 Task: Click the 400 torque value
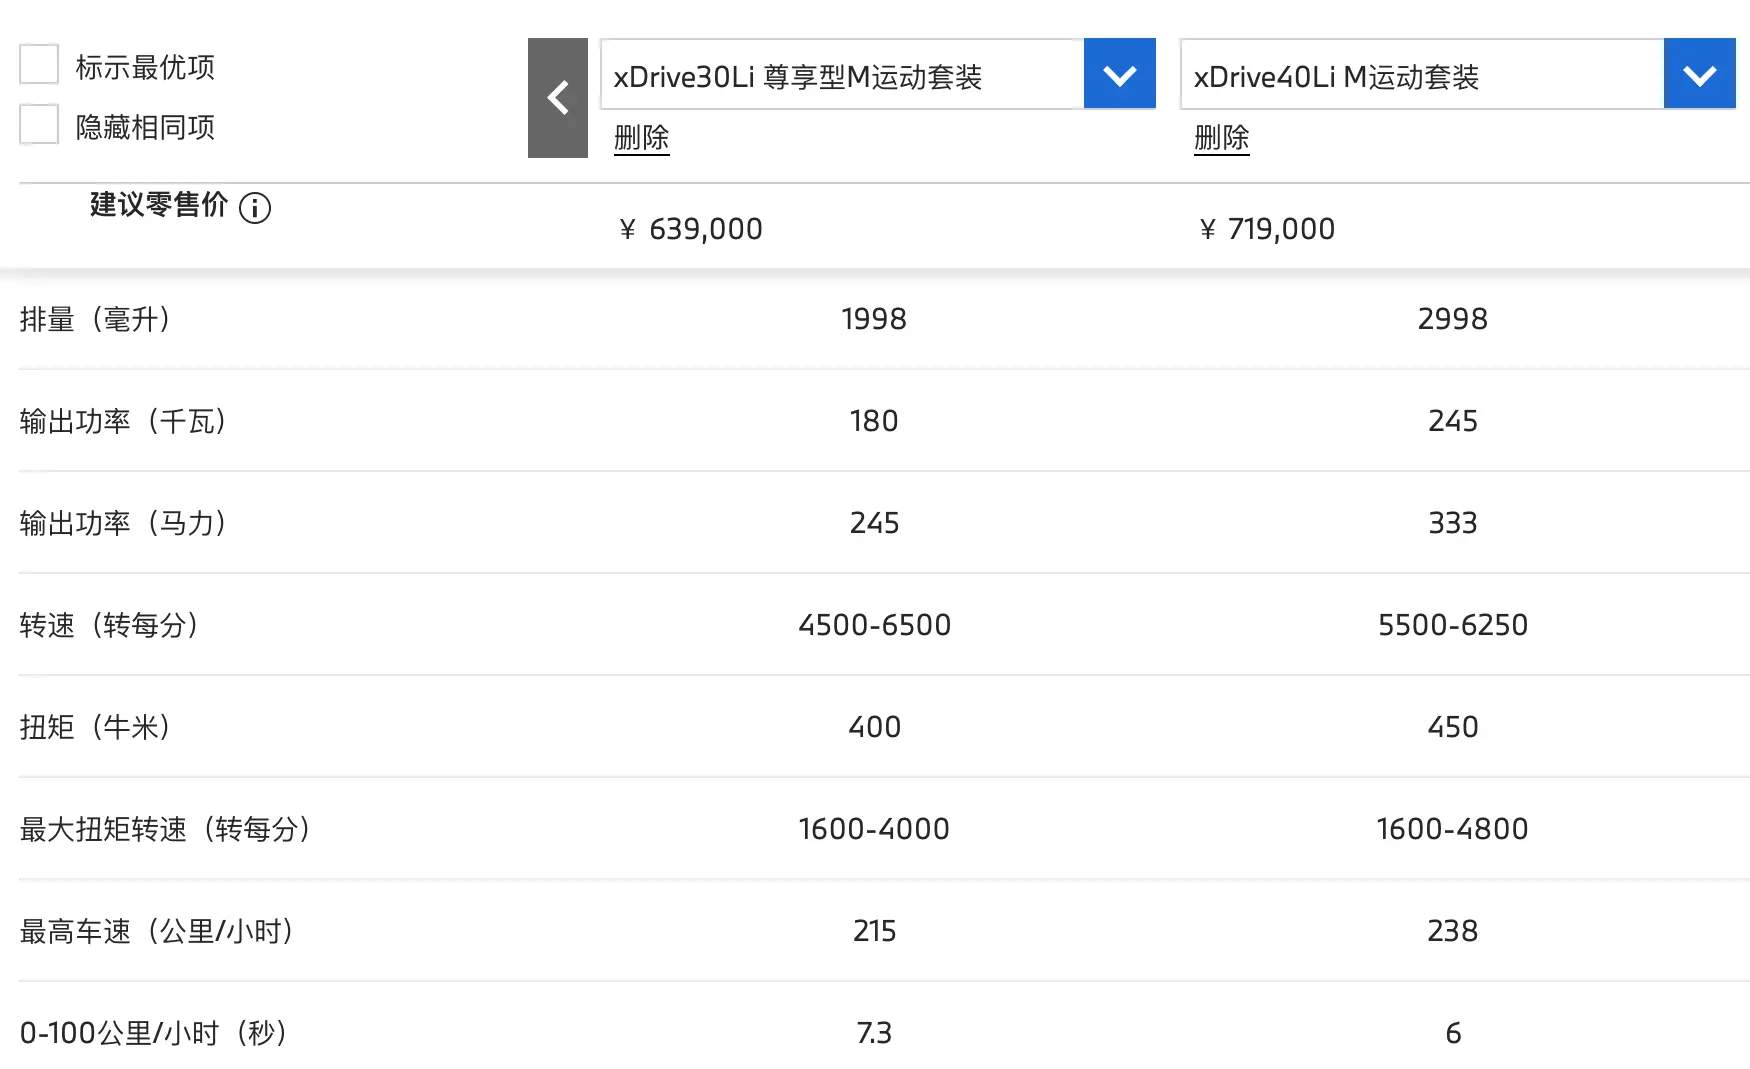875,727
